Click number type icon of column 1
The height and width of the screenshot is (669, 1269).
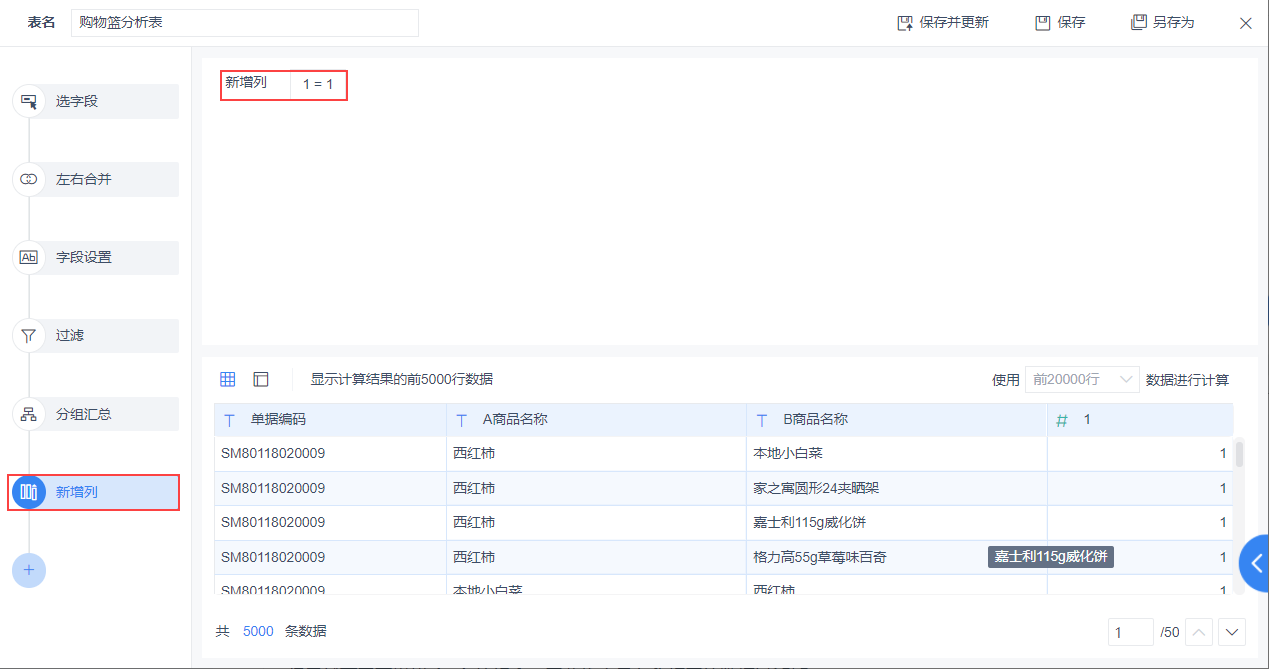[1062, 420]
